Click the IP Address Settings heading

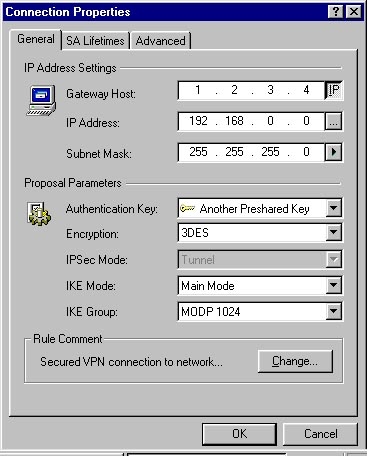click(70, 68)
